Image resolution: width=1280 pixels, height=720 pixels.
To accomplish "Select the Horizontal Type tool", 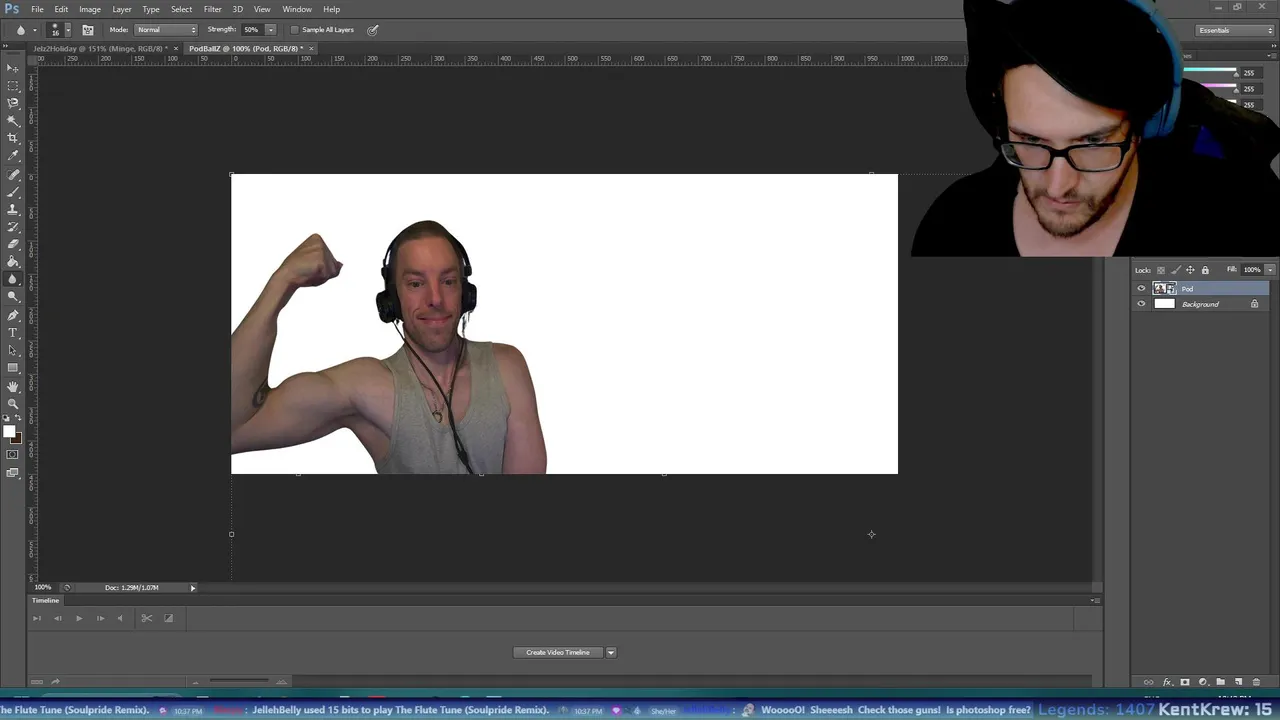I will pos(13,332).
